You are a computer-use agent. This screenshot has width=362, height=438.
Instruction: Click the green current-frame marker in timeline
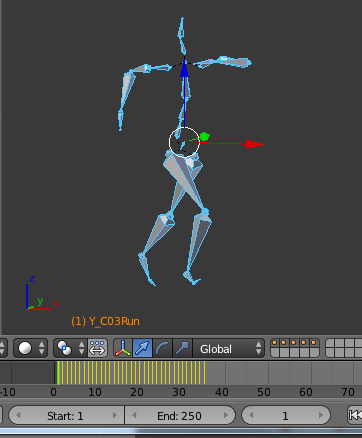(x=58, y=373)
